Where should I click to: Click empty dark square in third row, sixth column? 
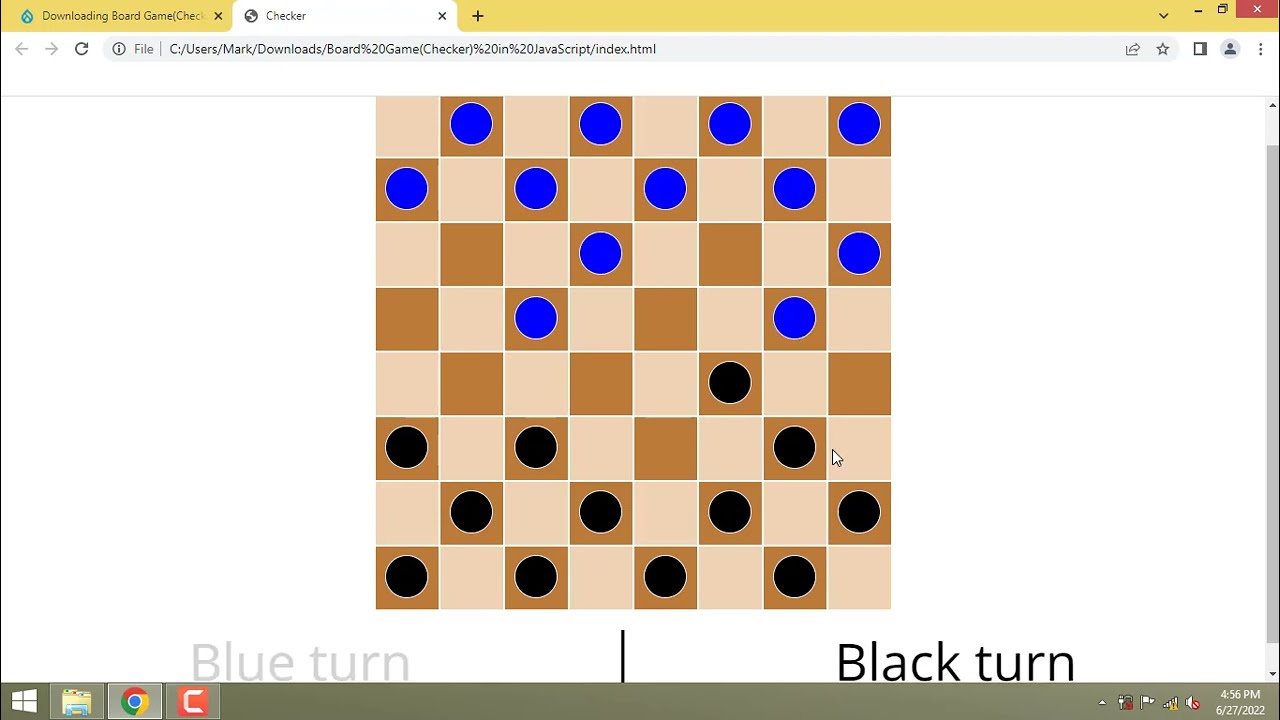click(x=730, y=254)
